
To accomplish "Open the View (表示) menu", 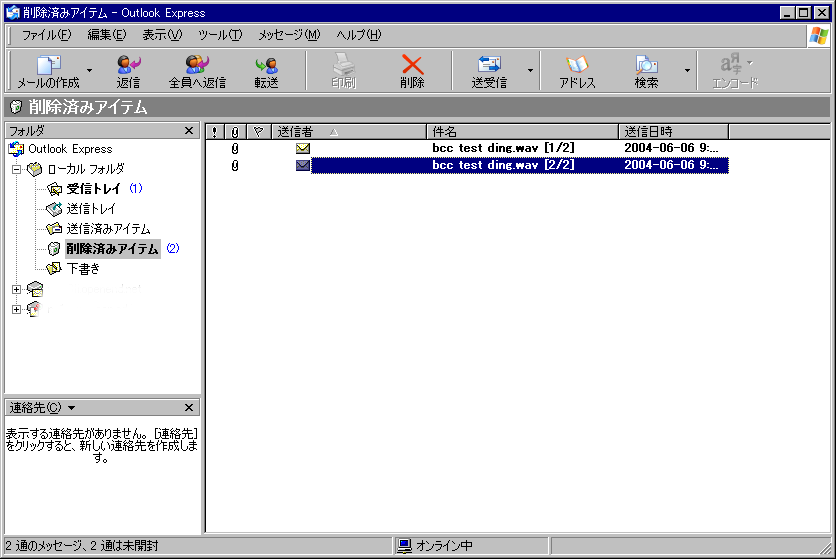I will tap(162, 35).
